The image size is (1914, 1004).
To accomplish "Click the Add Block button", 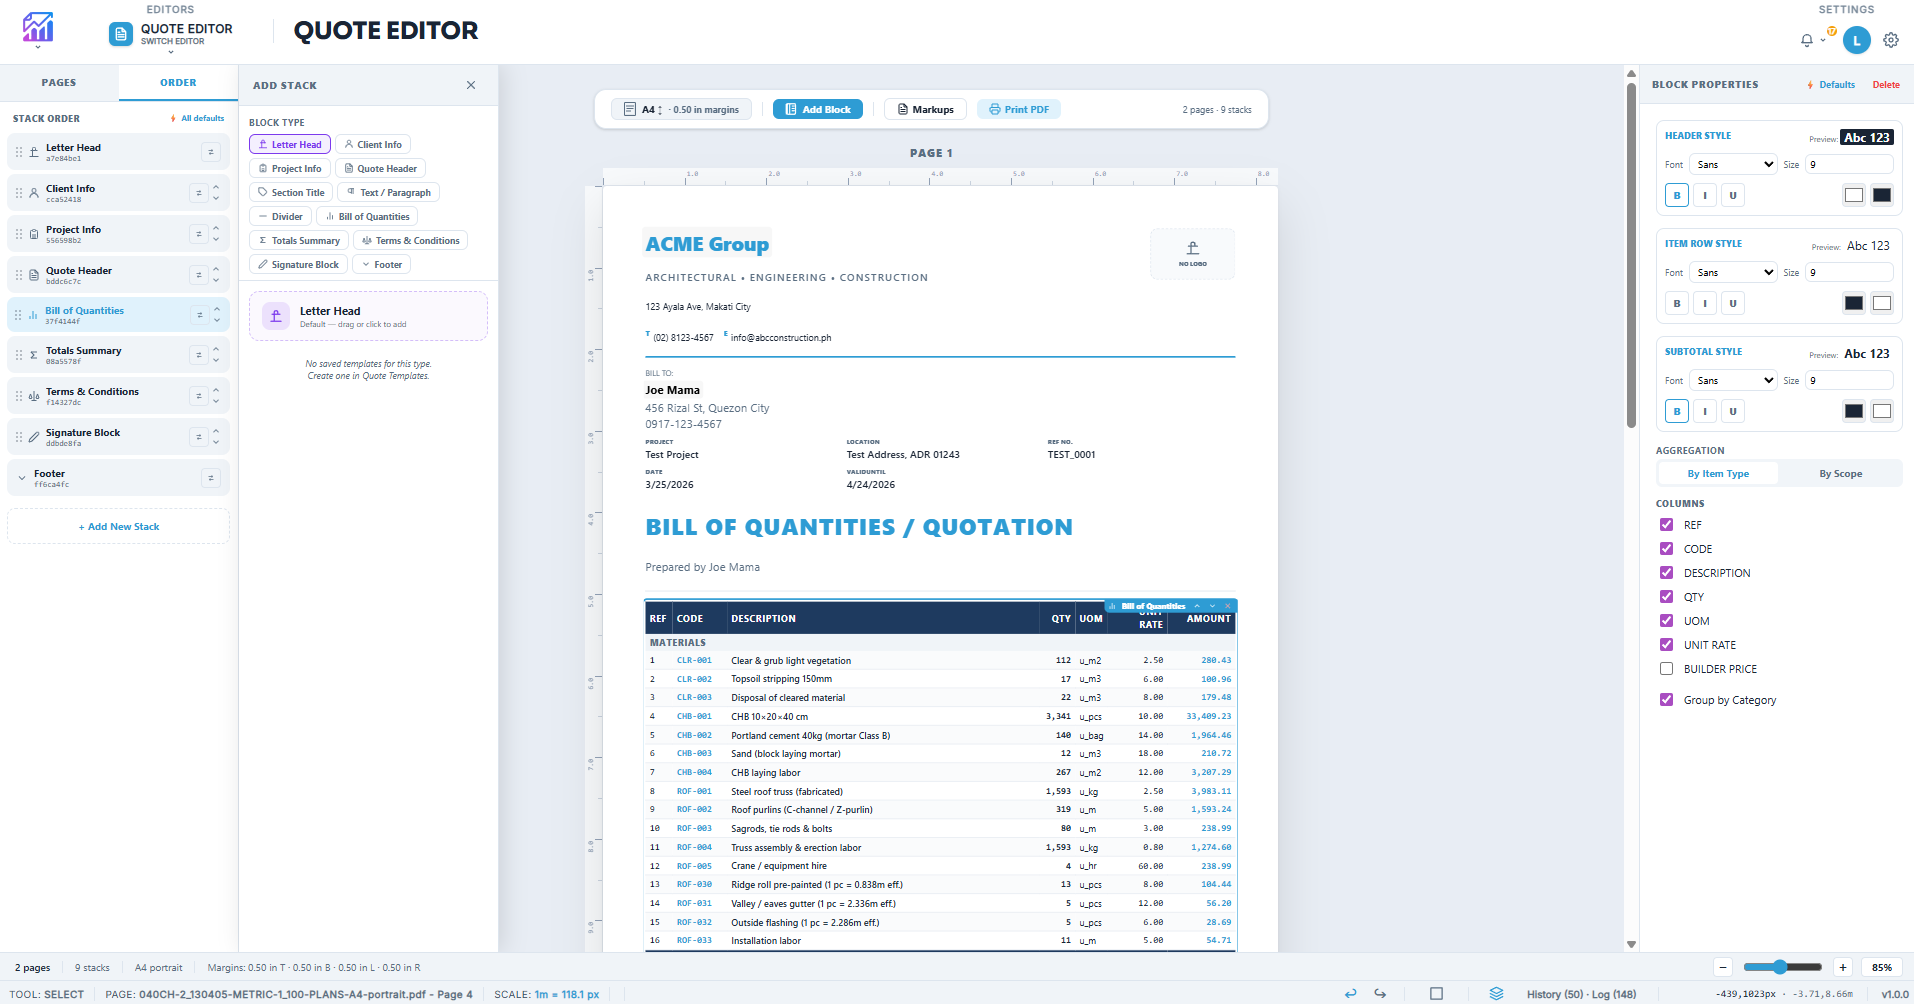I will [x=817, y=110].
